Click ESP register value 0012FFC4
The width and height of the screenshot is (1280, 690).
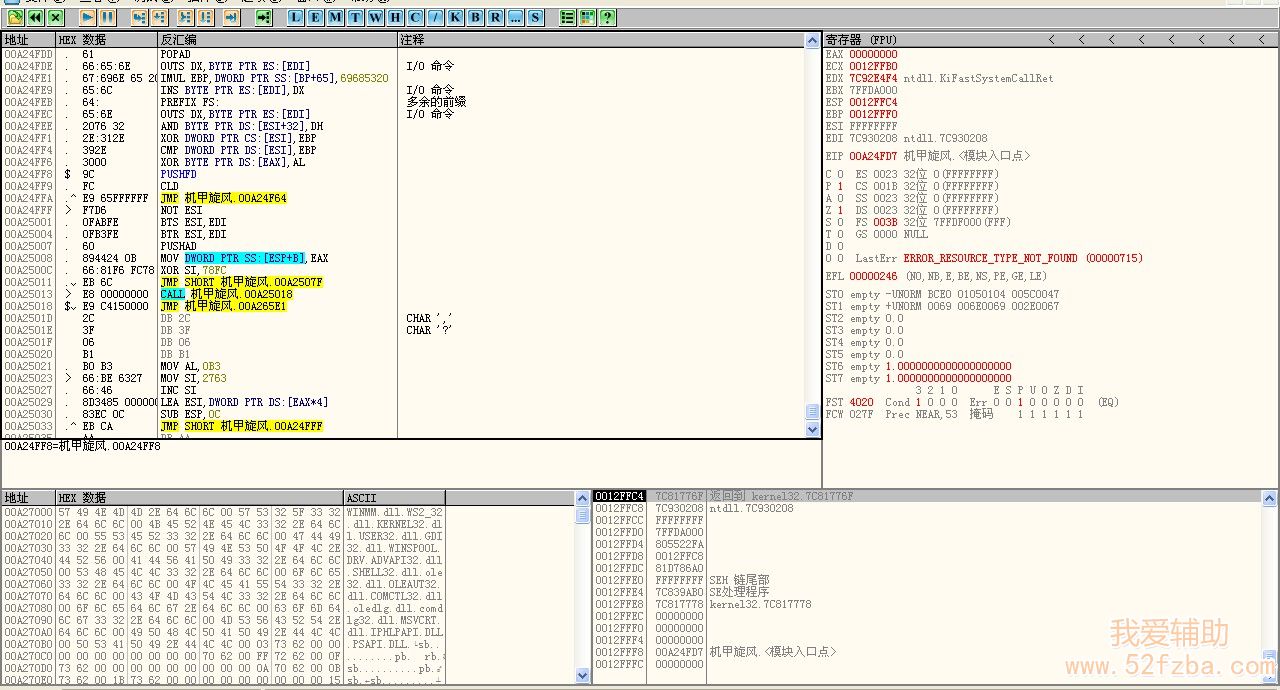point(873,102)
